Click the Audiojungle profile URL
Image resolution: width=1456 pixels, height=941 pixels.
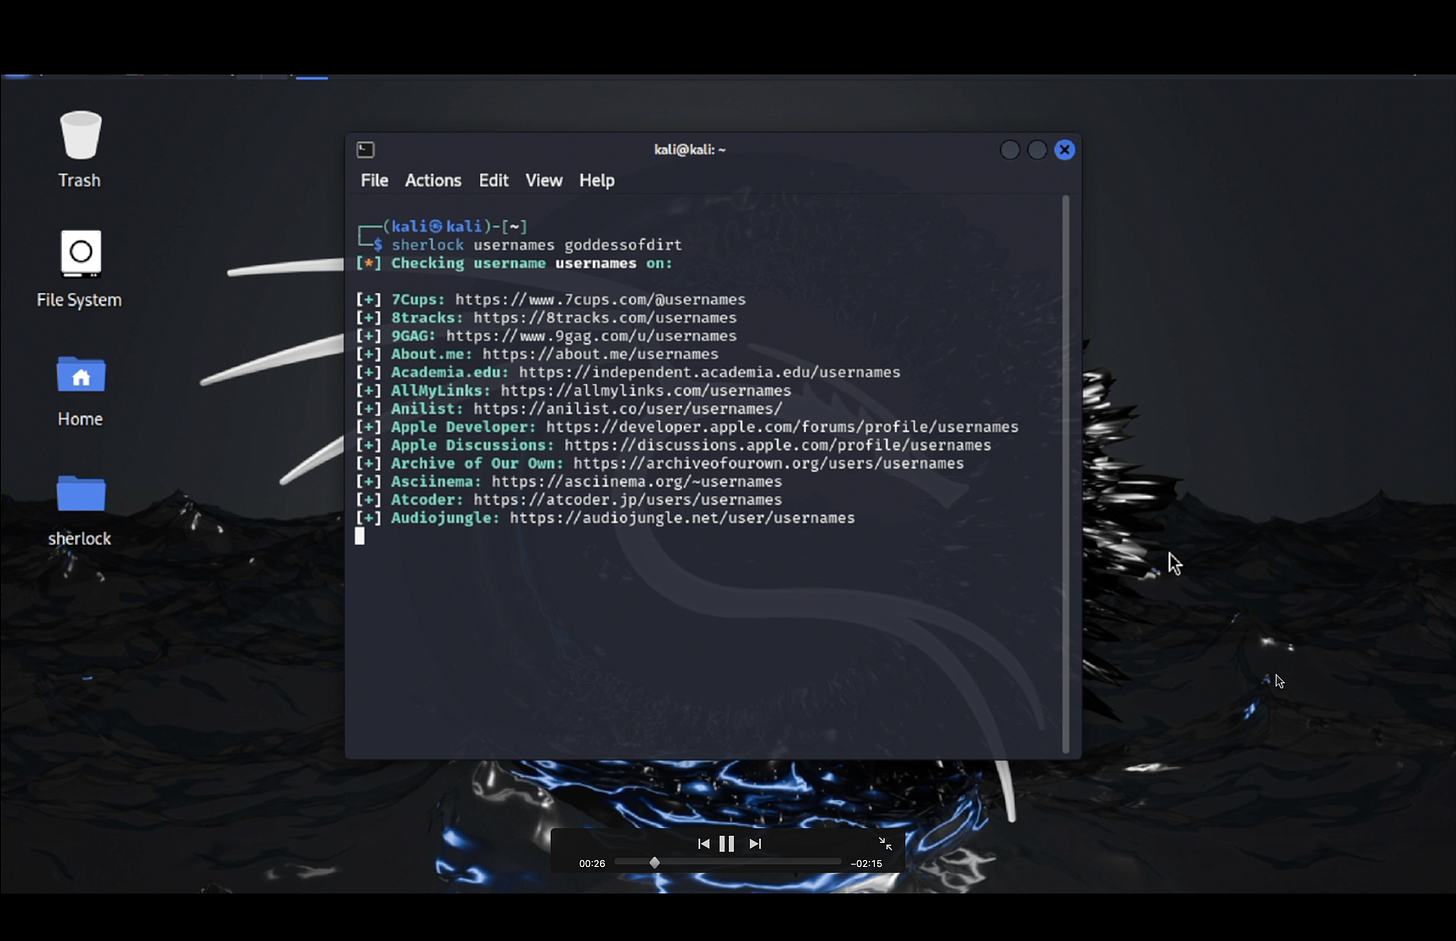(x=682, y=518)
